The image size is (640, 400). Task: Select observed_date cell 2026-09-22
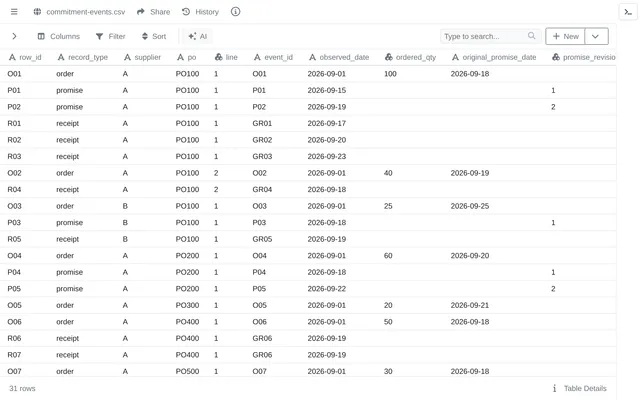pyautogui.click(x=327, y=289)
